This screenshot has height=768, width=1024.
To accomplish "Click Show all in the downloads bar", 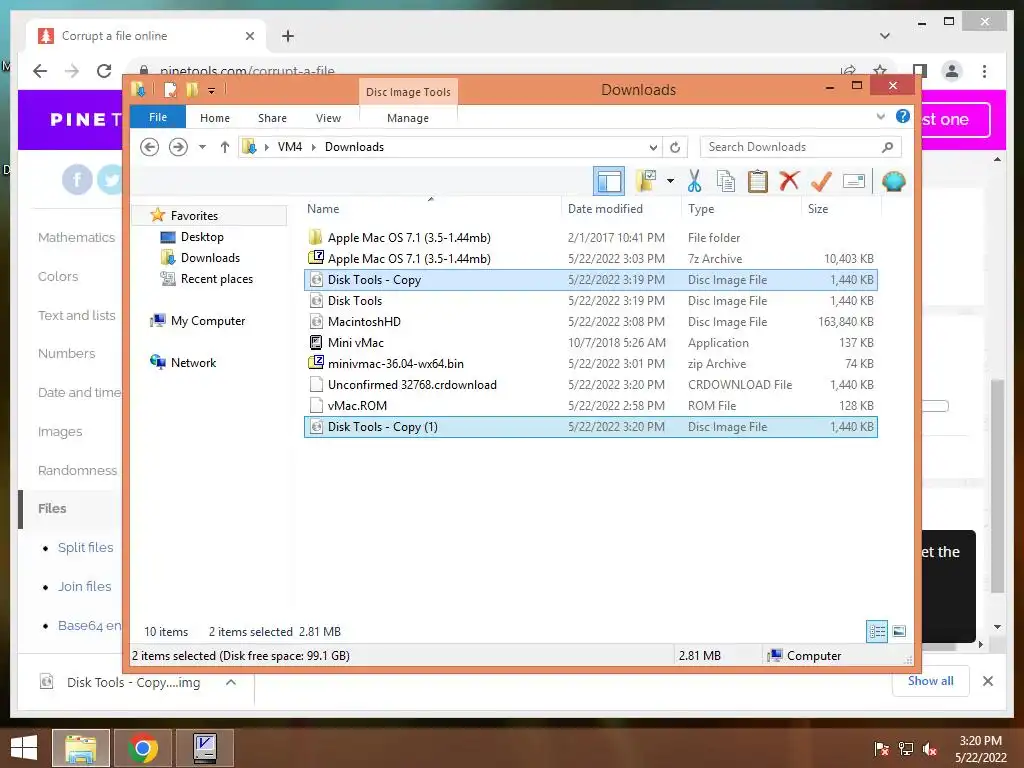I will coord(931,680).
